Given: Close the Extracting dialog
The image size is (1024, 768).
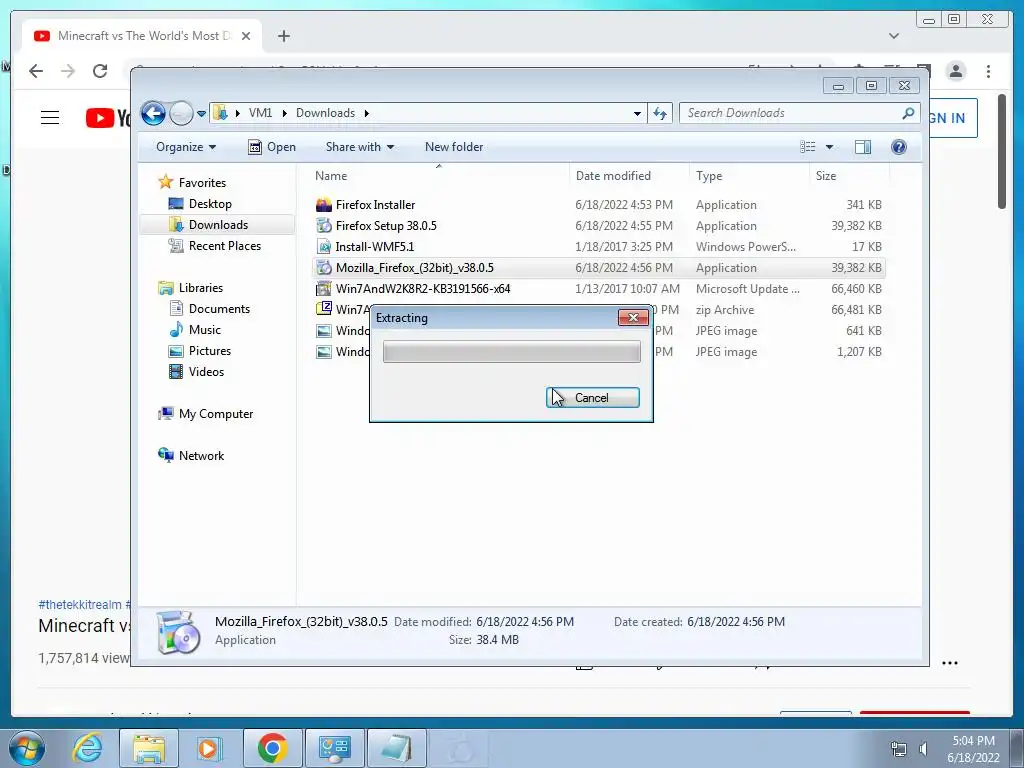Looking at the screenshot, I should click(633, 317).
